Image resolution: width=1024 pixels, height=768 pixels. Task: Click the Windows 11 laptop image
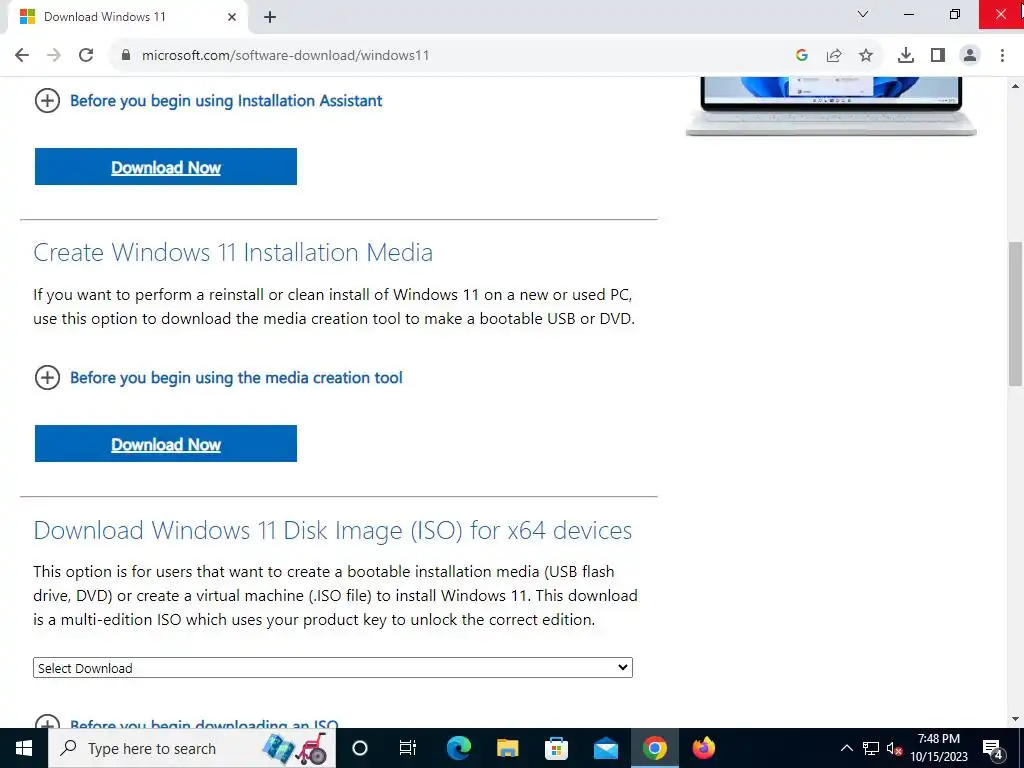pyautogui.click(x=831, y=106)
